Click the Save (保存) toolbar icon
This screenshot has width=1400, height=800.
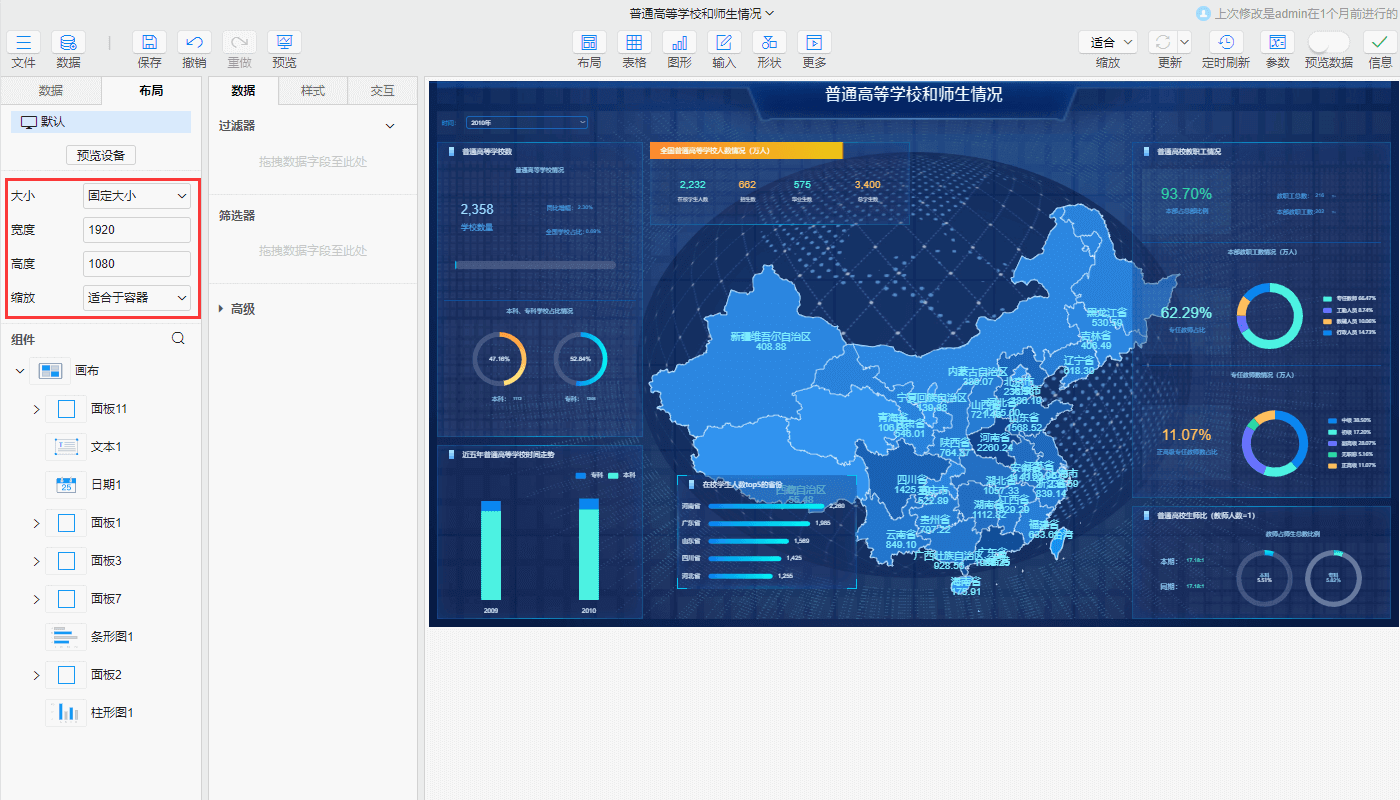149,43
